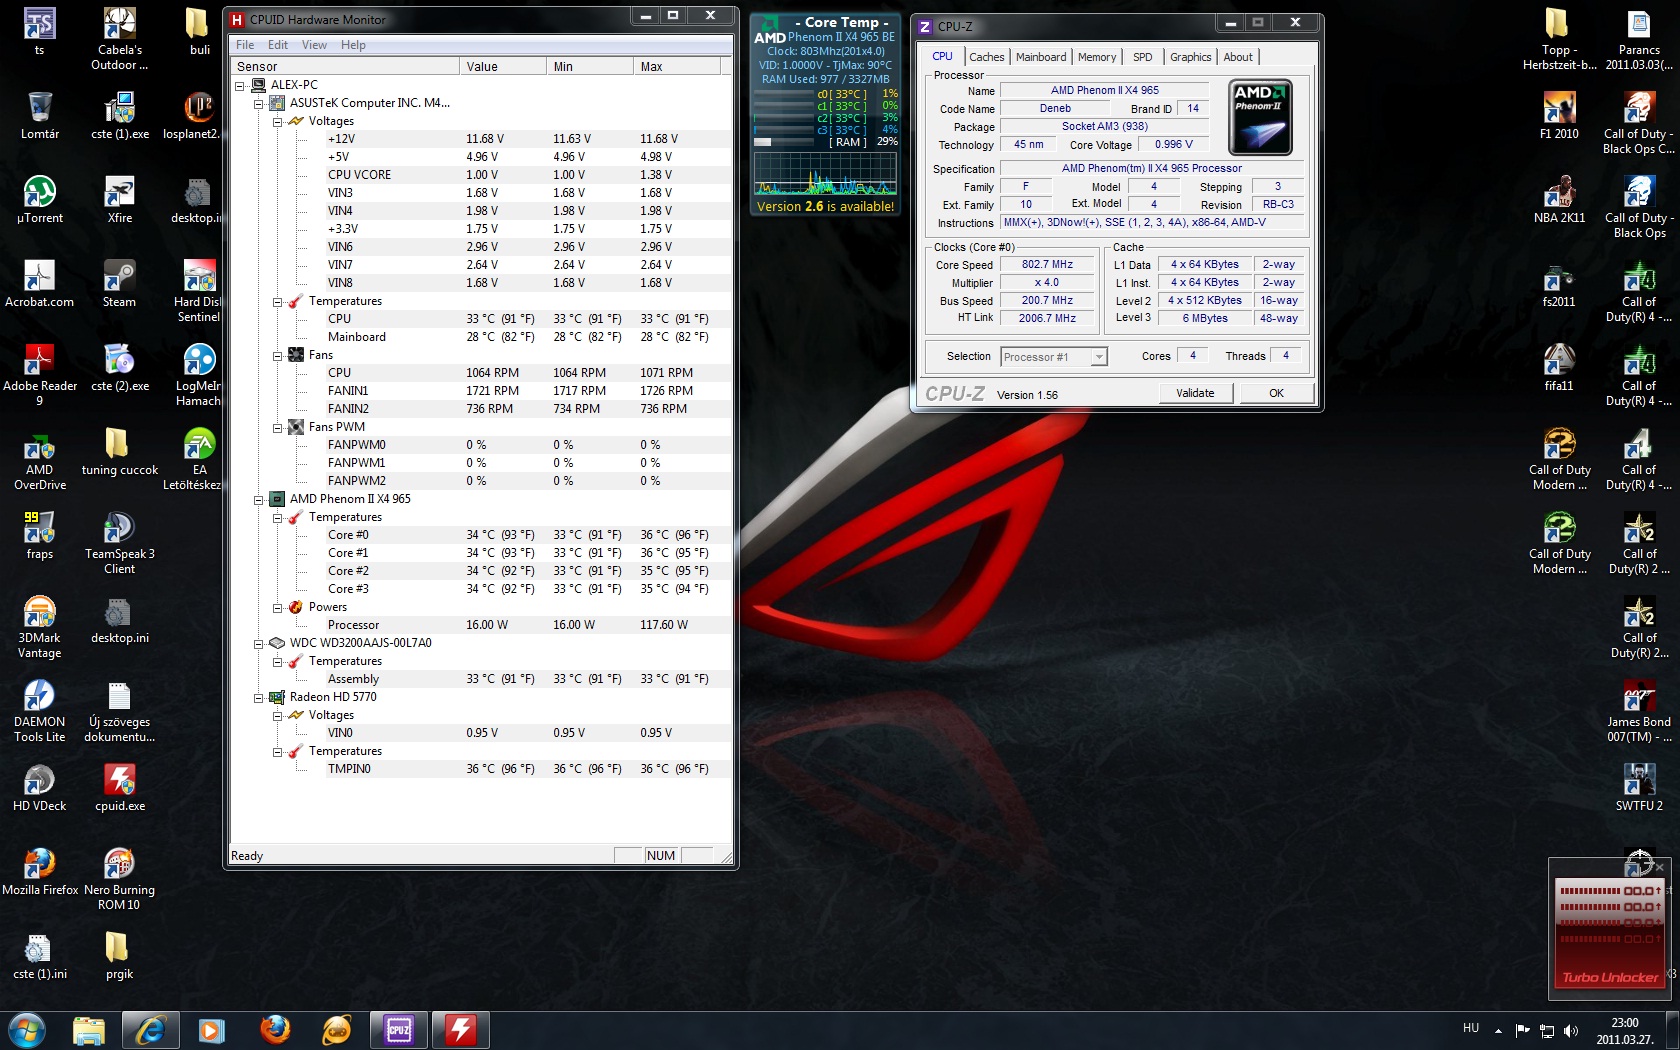Click the Windows Start orb

click(27, 1029)
